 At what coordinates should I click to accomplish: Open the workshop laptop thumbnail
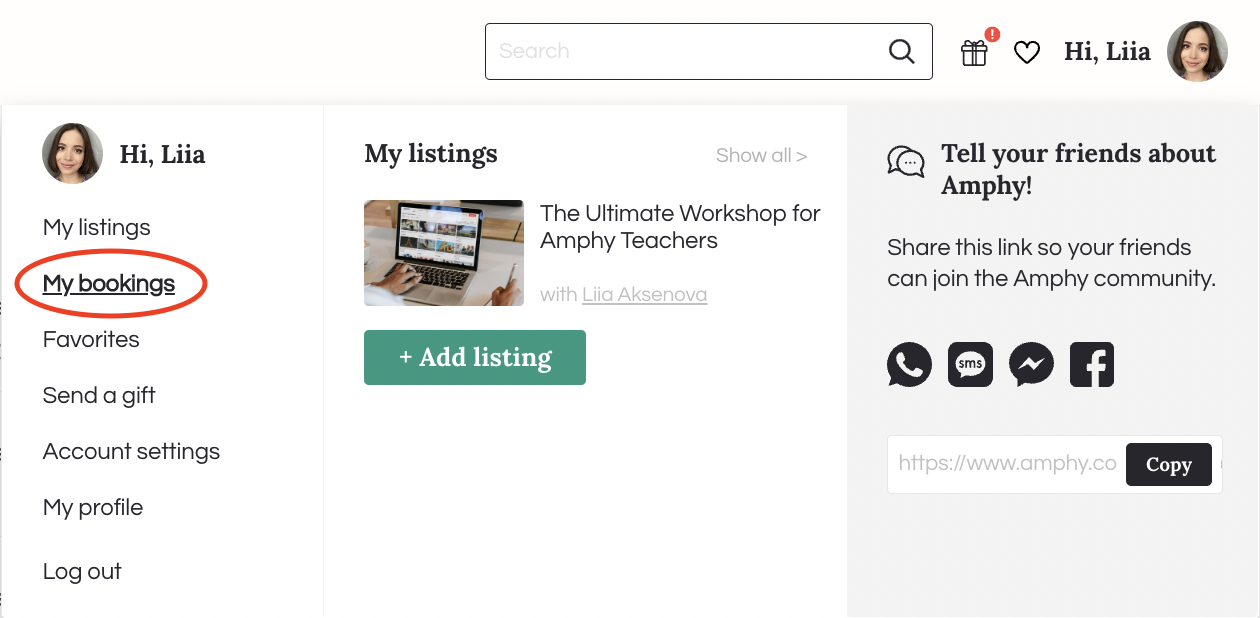click(x=444, y=253)
